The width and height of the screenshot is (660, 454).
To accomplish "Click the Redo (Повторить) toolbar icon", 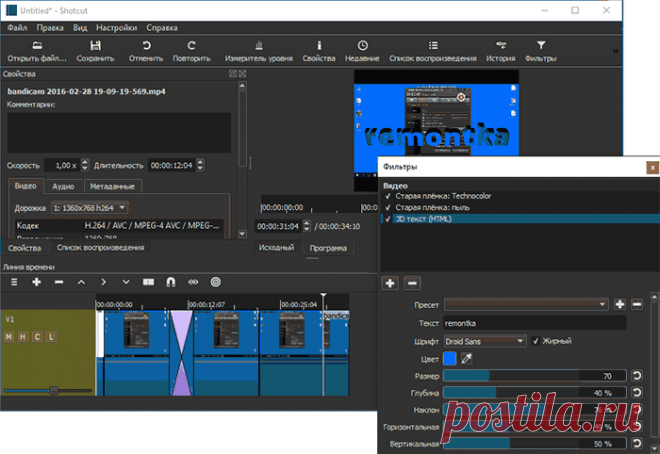I will click(192, 45).
